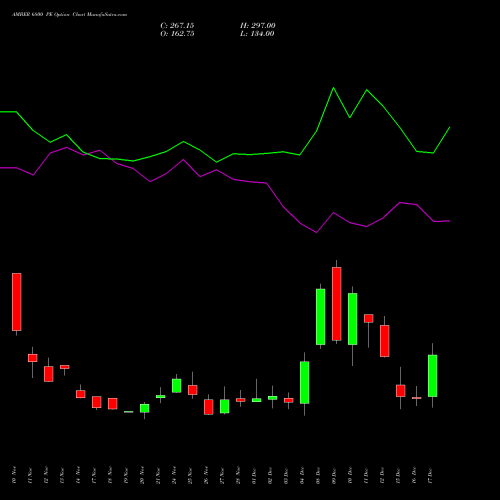Click the '01 Dec' date label
Image resolution: width=500 pixels, height=500 pixels.
[254, 475]
